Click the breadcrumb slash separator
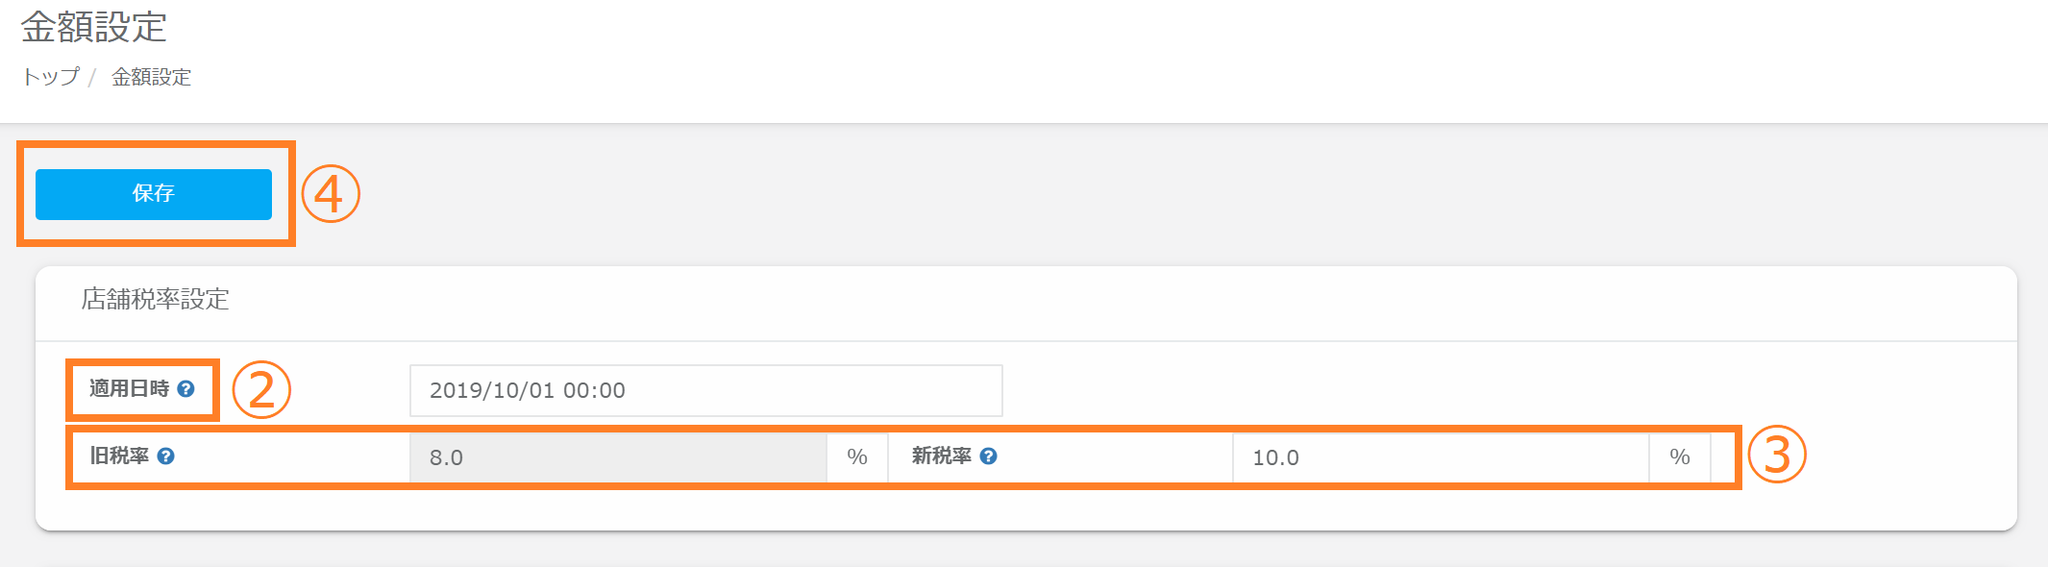2048x567 pixels. (92, 77)
